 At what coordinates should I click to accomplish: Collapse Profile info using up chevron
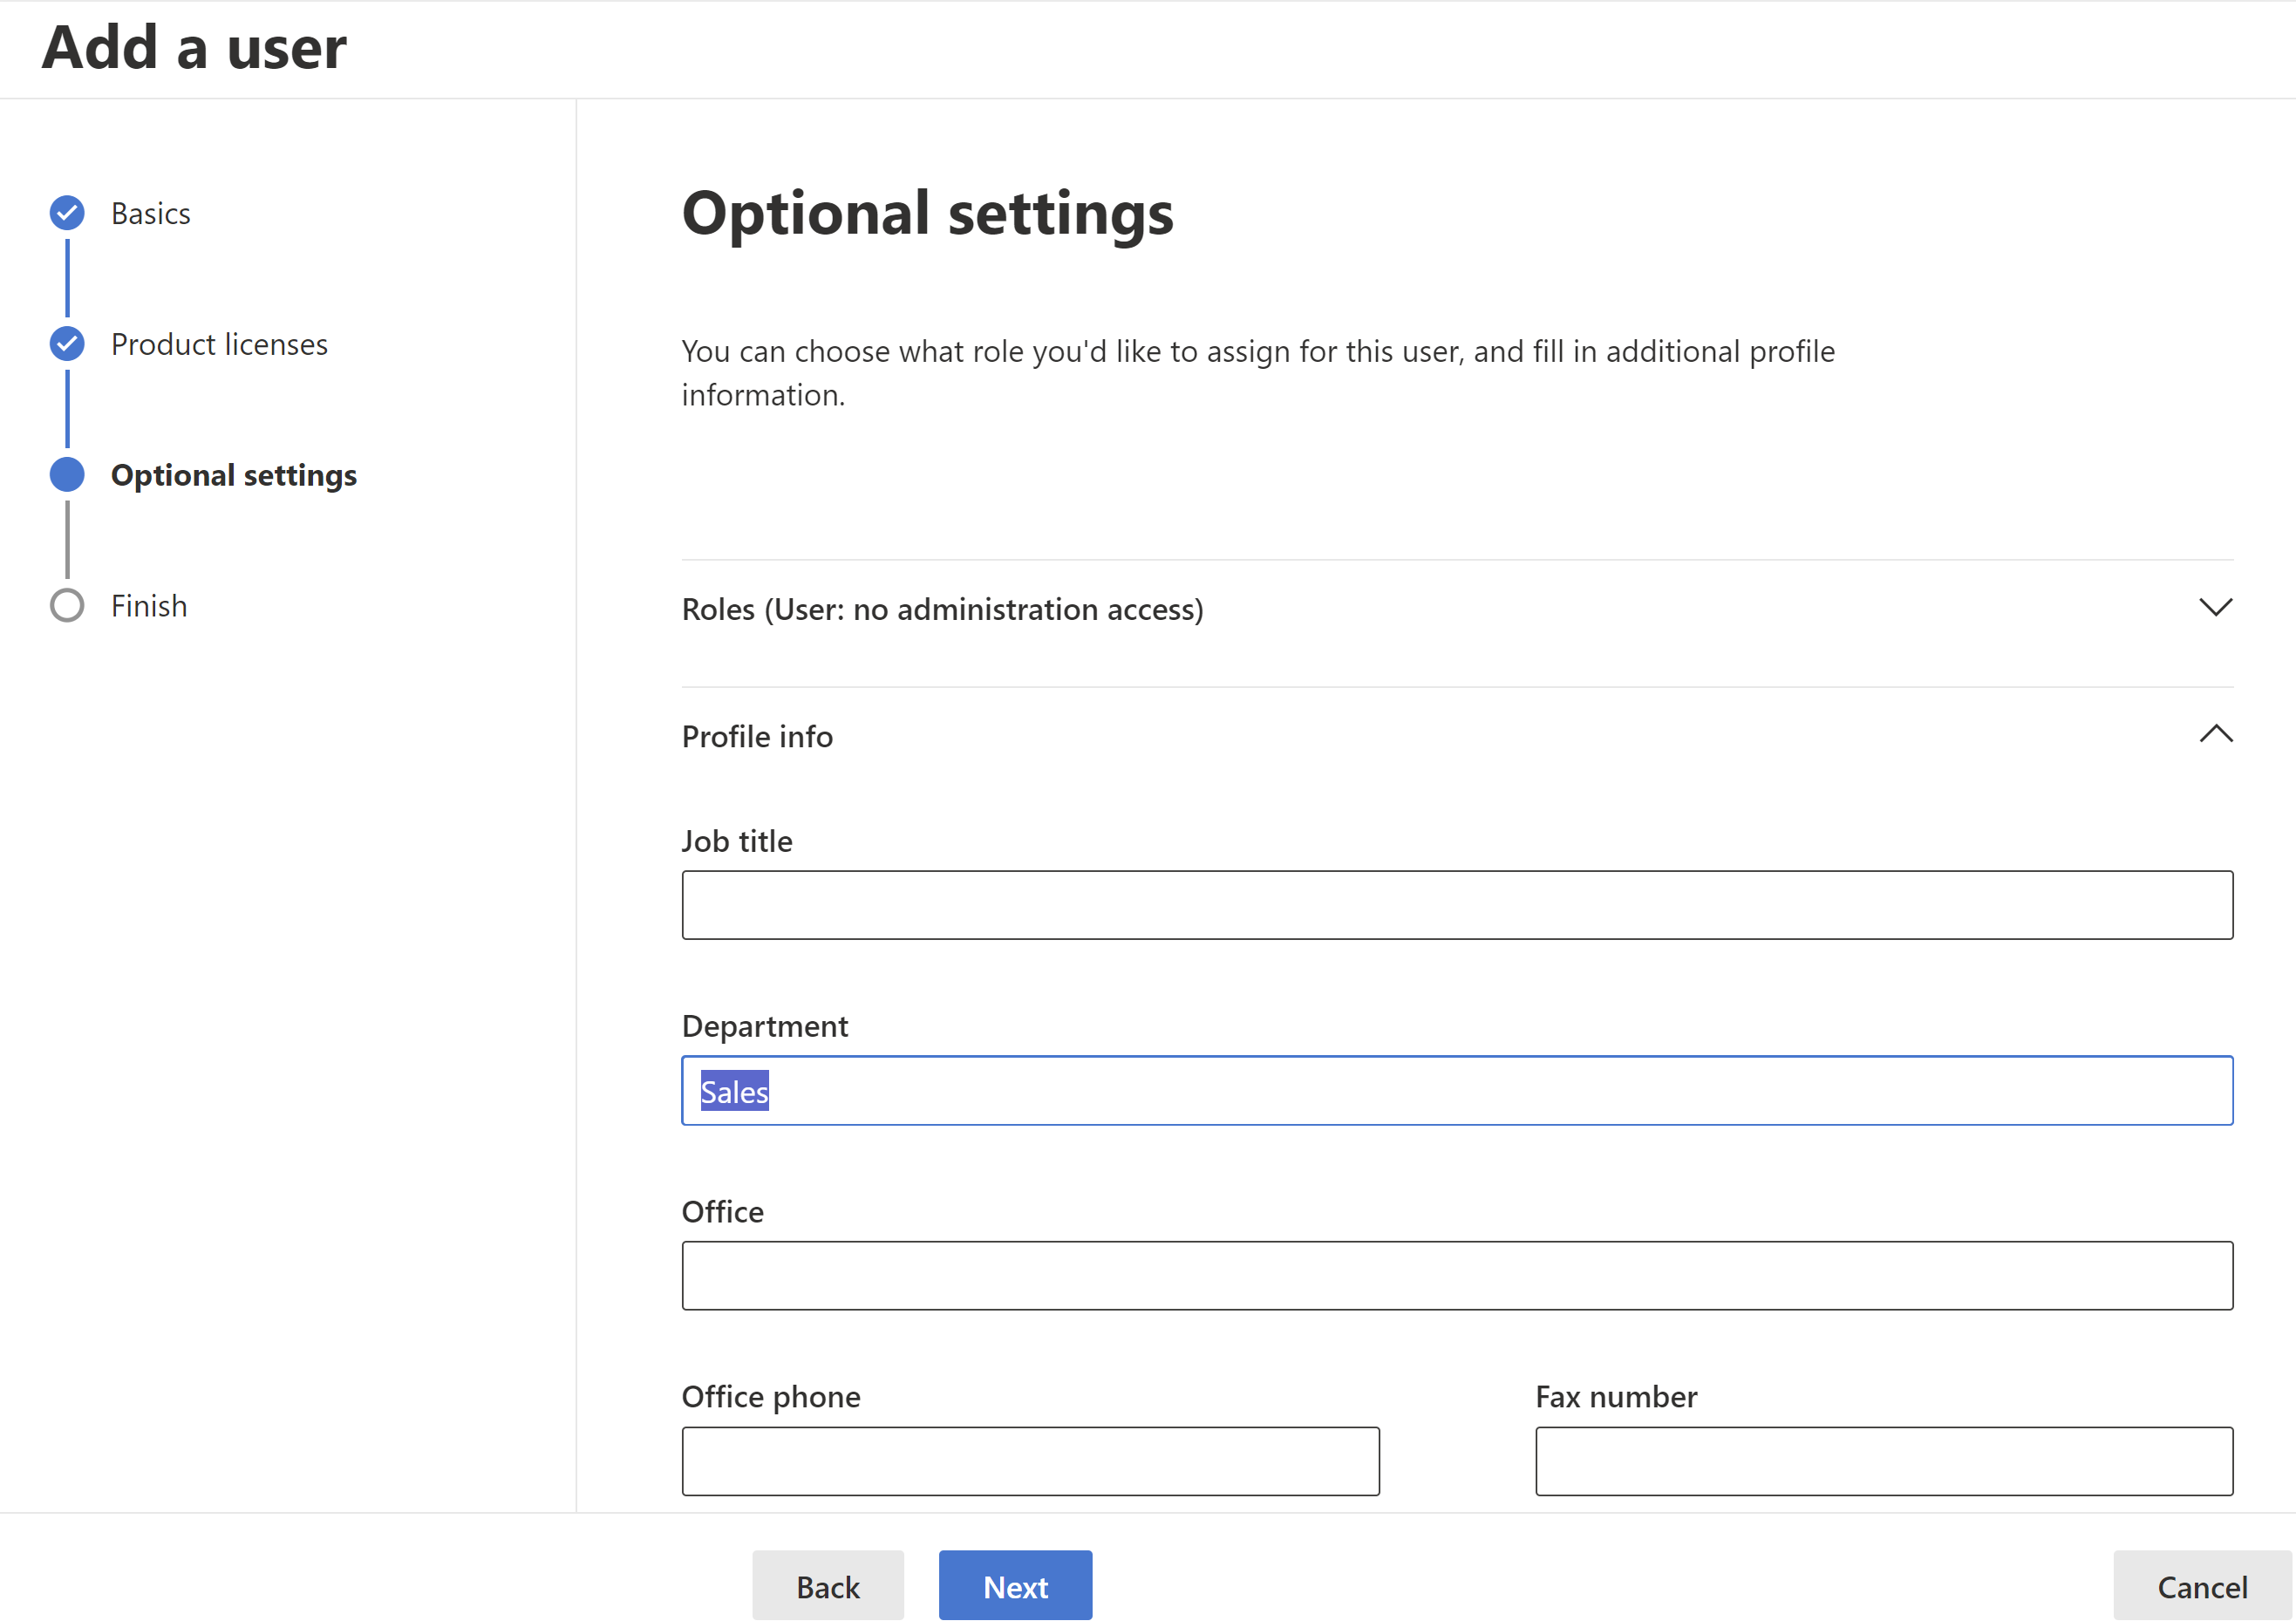click(x=2215, y=735)
